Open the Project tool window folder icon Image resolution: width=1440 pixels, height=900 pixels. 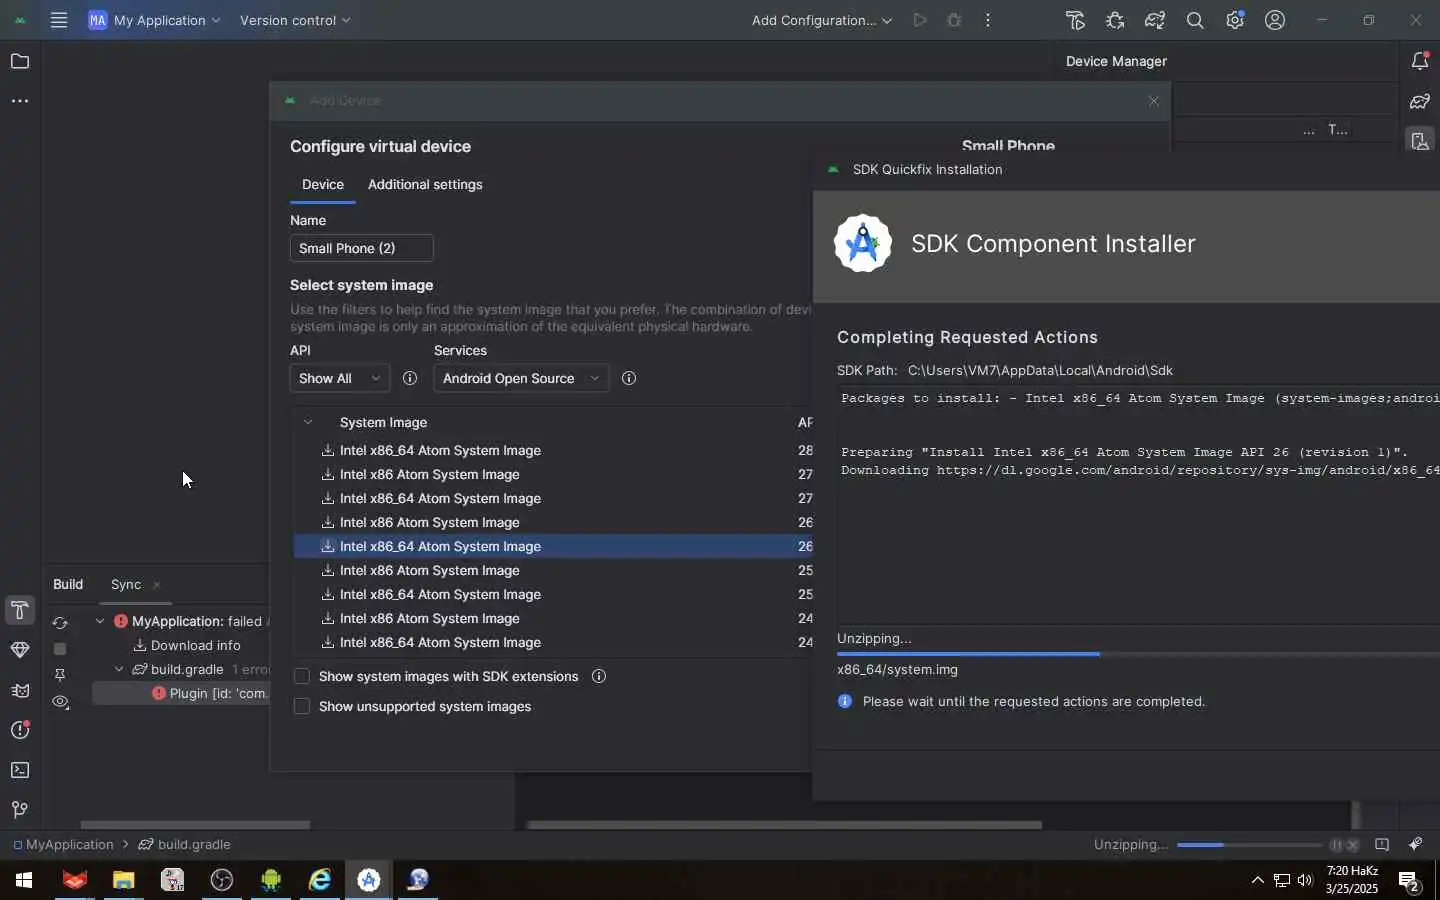[19, 62]
